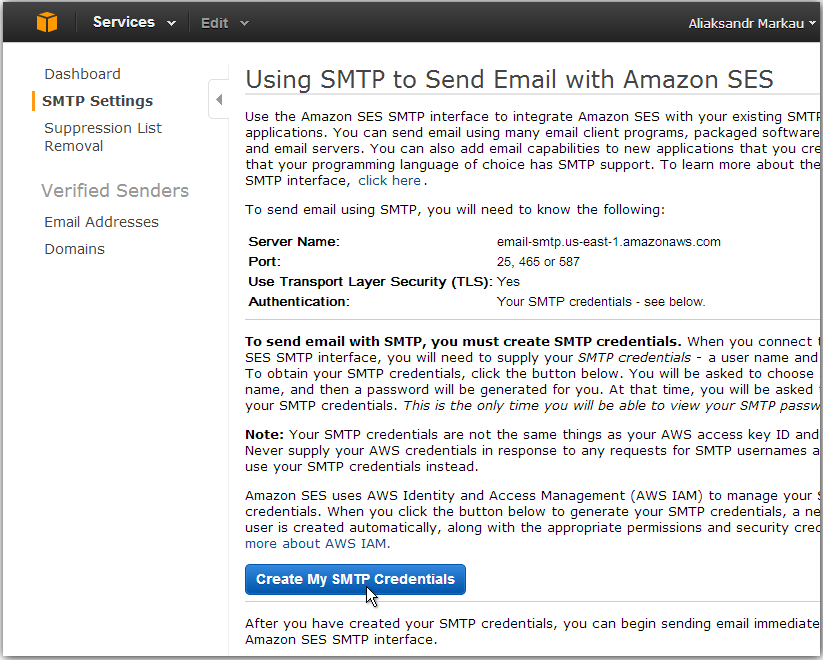Collapse the sidebar using the arrow button

220,98
